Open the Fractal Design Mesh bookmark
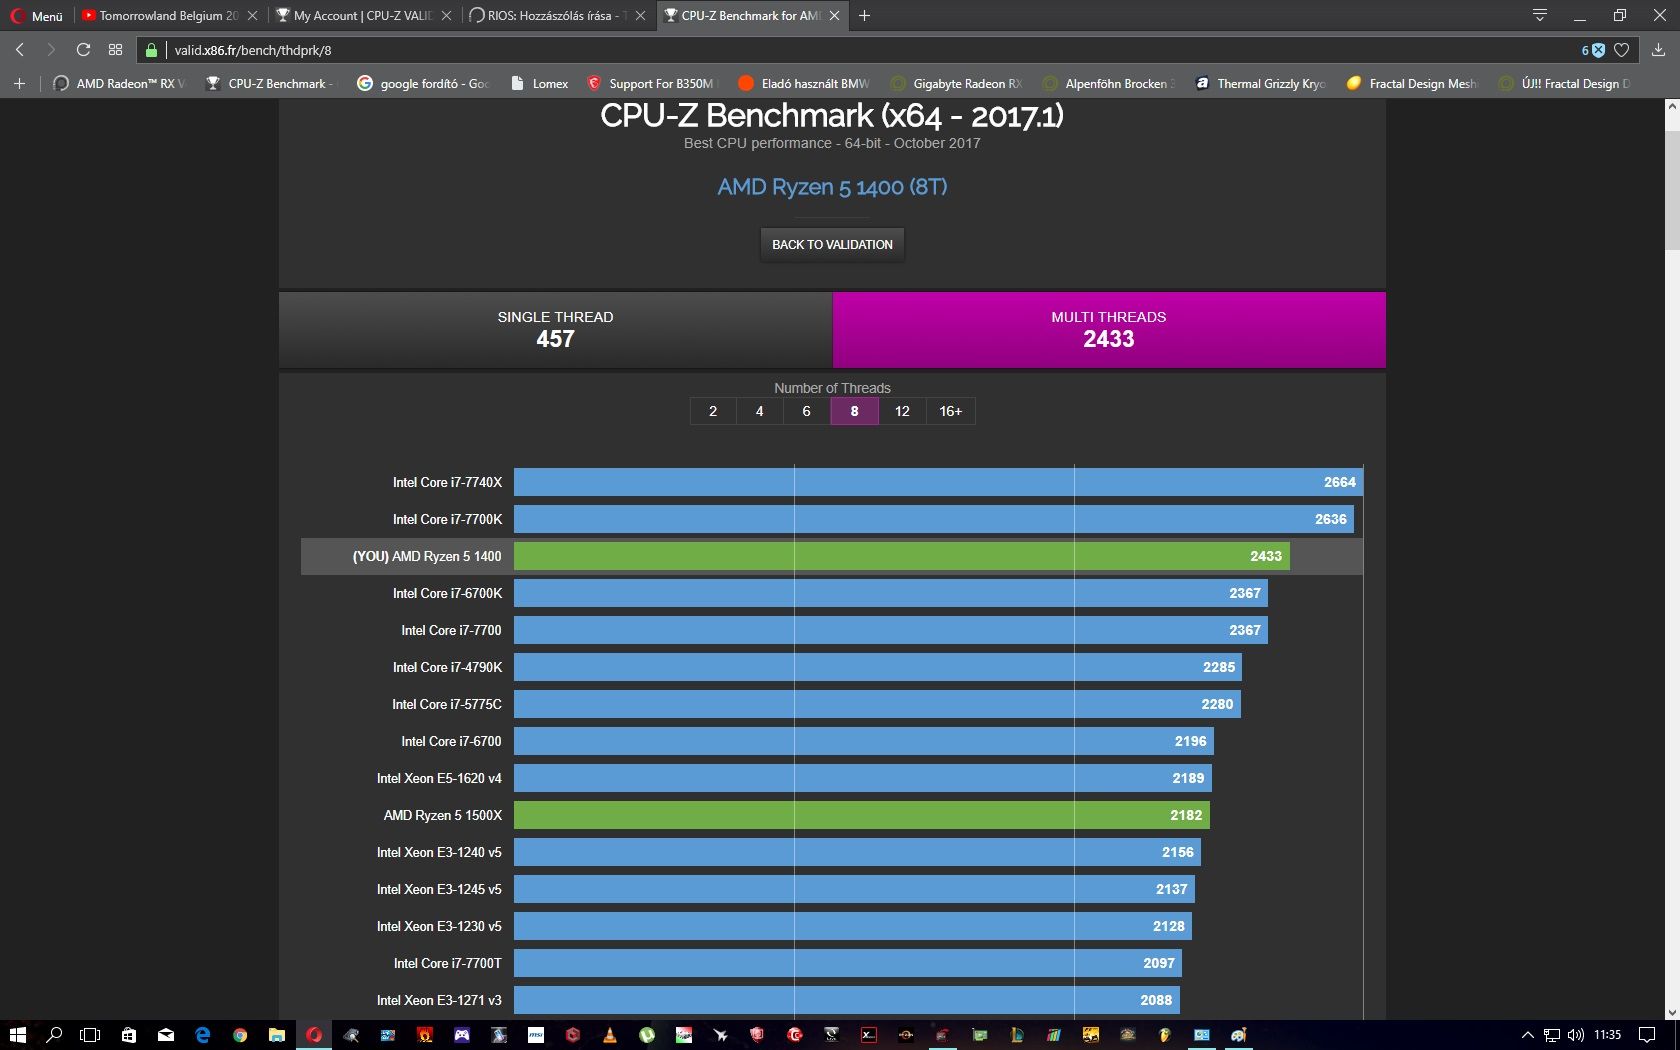Image resolution: width=1680 pixels, height=1050 pixels. tap(1412, 83)
